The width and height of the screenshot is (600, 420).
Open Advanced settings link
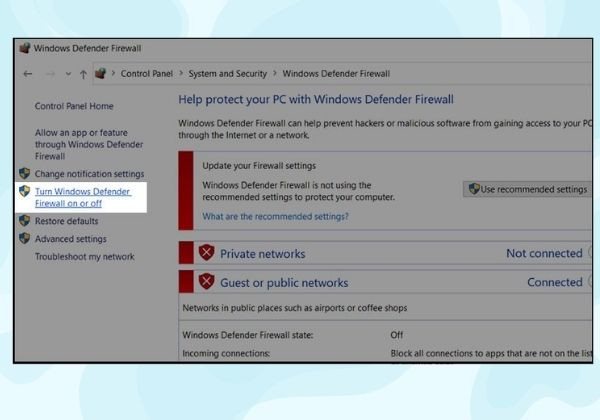[x=71, y=239]
